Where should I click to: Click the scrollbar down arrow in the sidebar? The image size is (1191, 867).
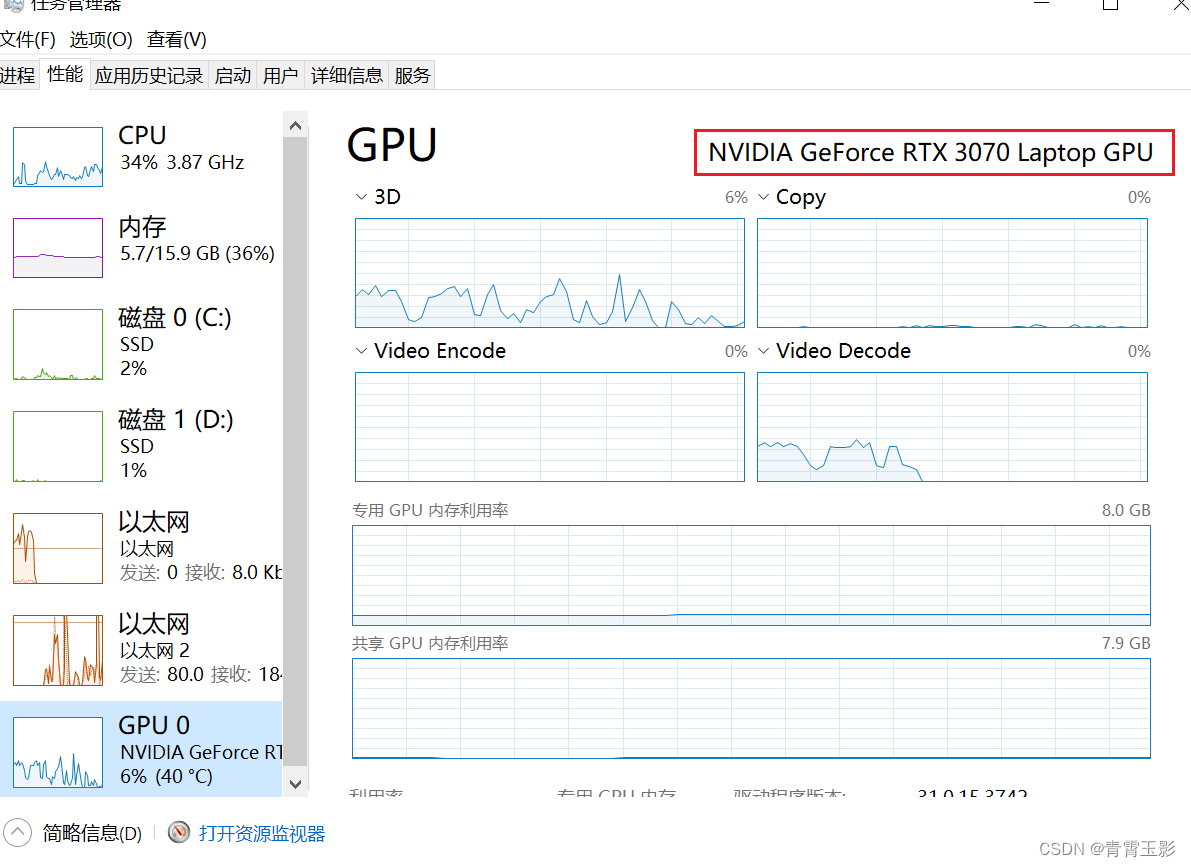tap(296, 785)
